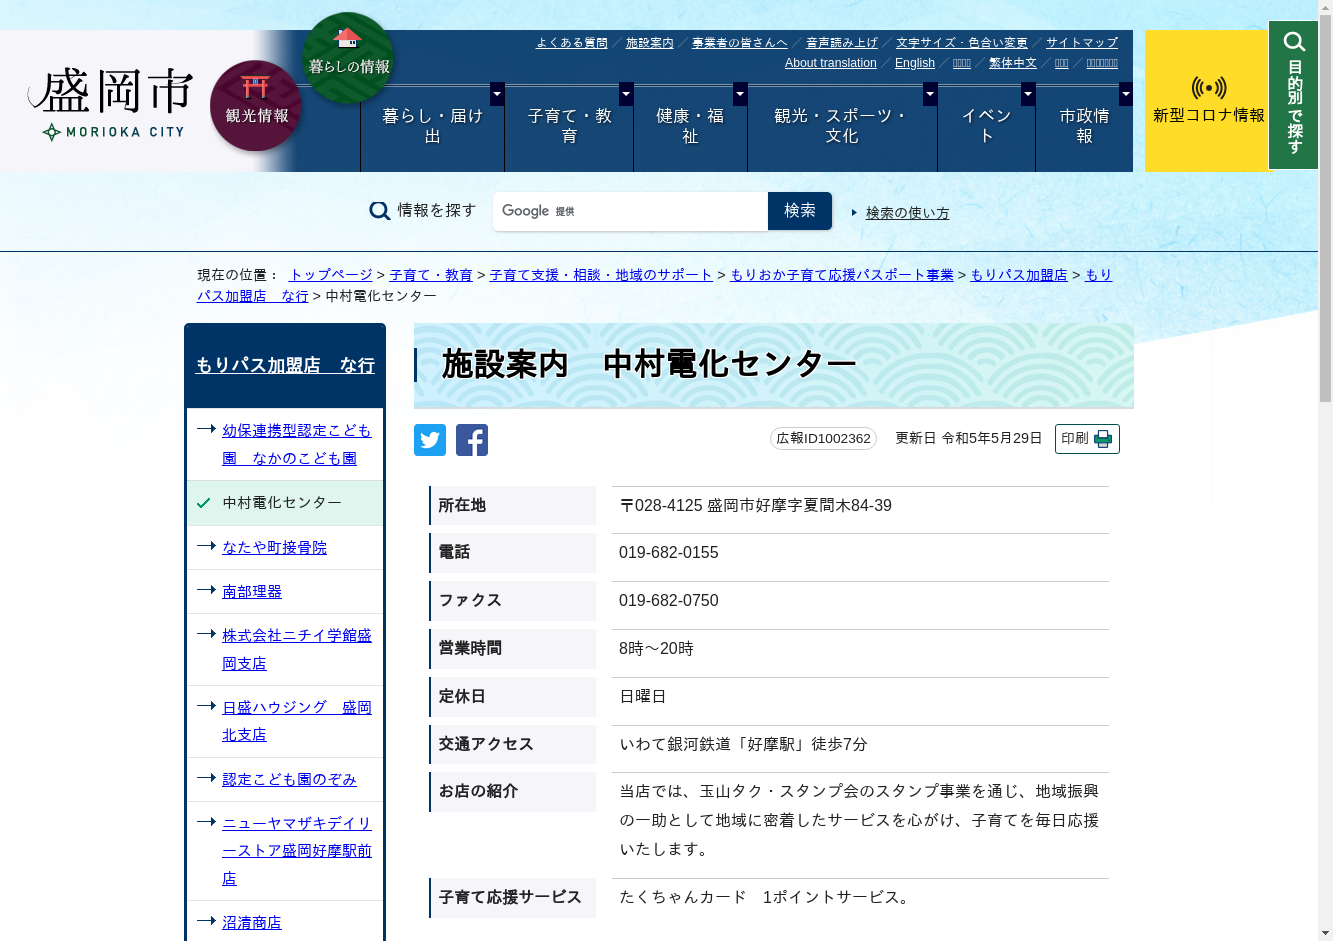Open 沼清商店 sidebar link
Viewport: 1333px width, 941px height.
click(x=252, y=923)
